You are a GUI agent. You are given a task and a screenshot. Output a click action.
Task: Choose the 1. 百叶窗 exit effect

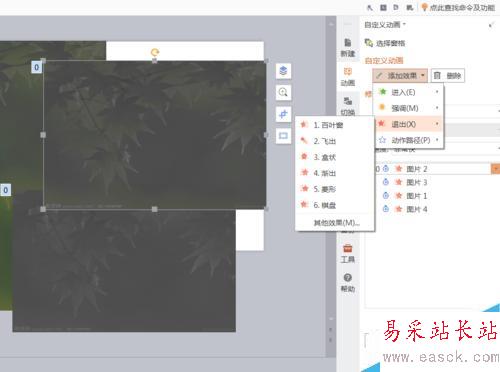(x=335, y=125)
